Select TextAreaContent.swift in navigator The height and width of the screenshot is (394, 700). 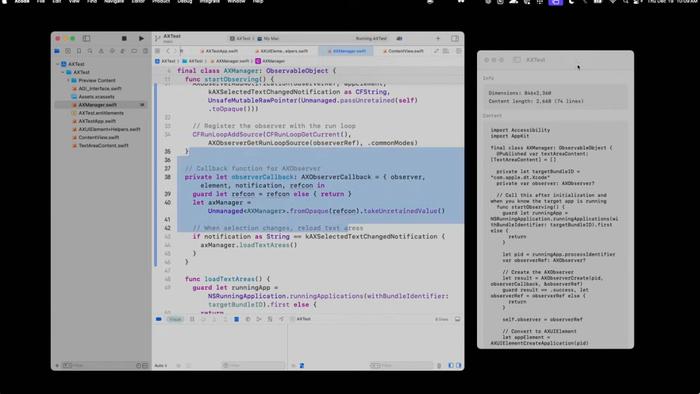tap(103, 145)
